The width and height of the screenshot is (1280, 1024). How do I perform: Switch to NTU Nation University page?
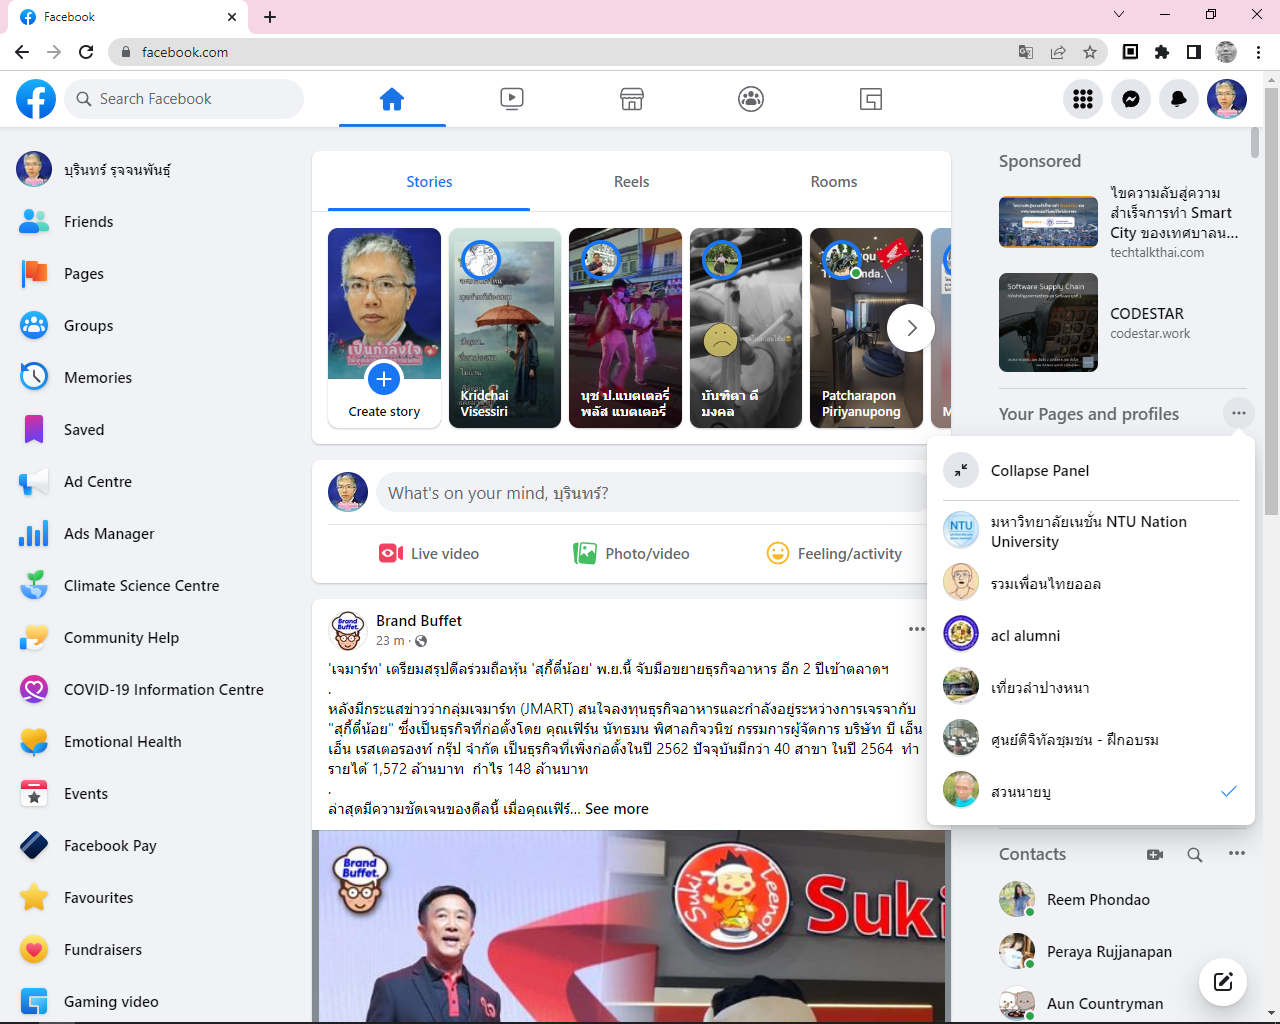pyautogui.click(x=1091, y=531)
